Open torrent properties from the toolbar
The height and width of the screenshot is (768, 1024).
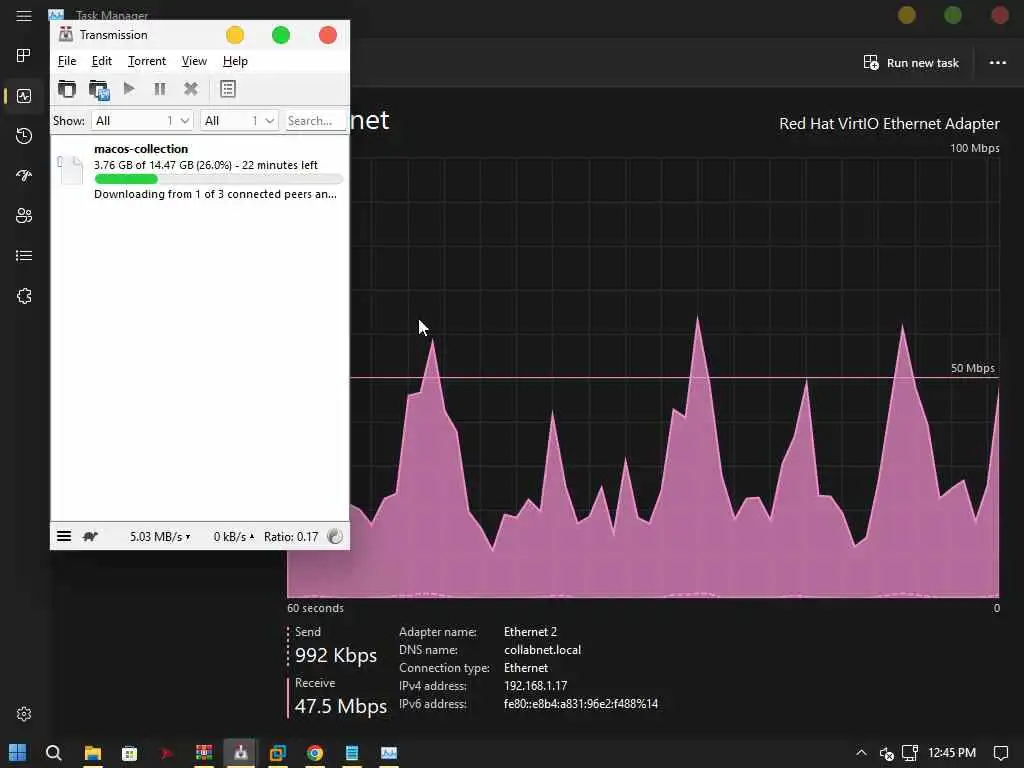click(227, 88)
